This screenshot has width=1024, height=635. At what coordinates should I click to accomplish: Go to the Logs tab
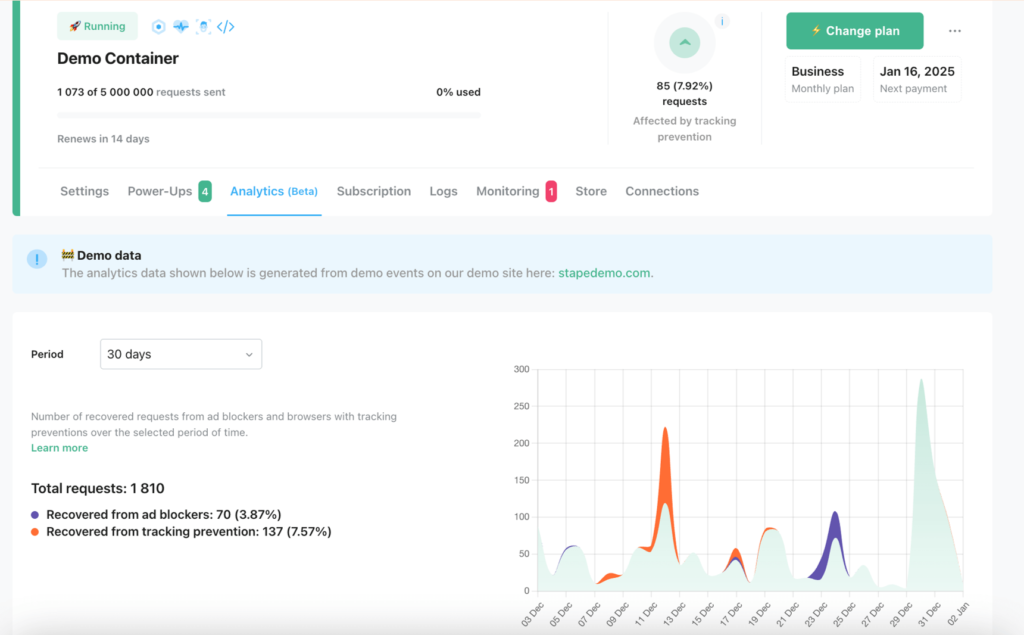coord(443,191)
